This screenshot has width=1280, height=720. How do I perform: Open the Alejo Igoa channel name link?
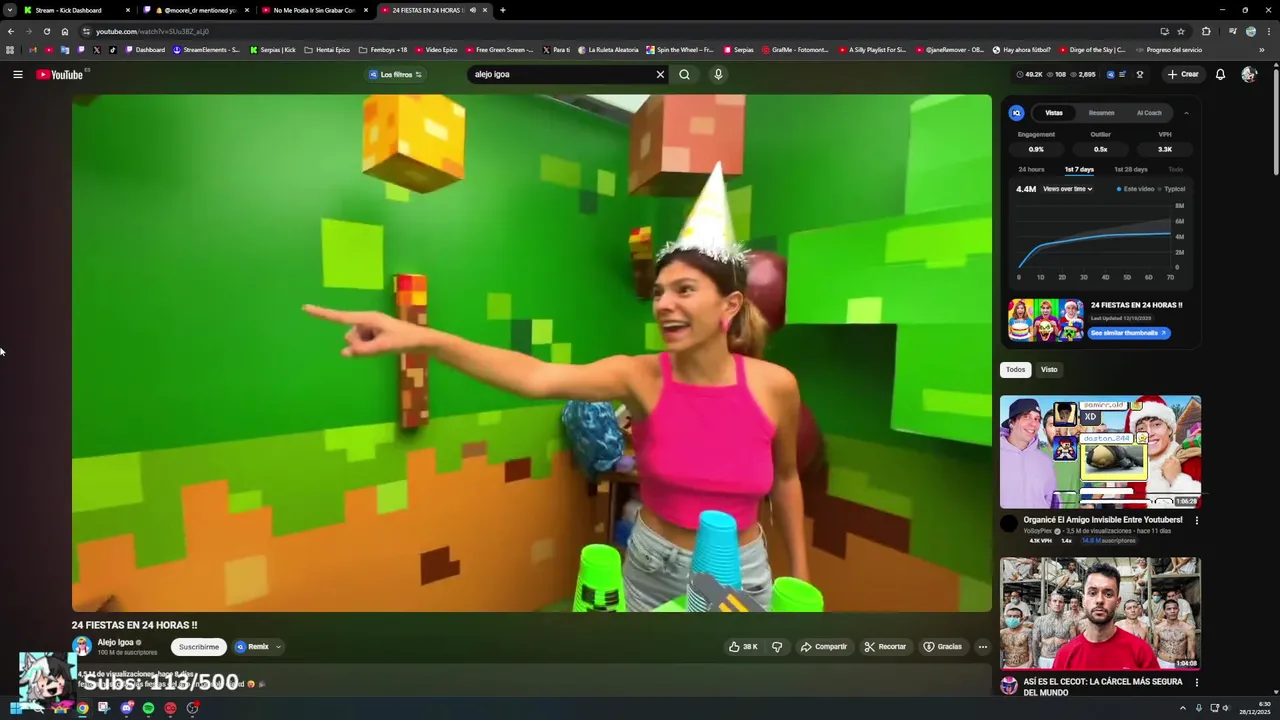(115, 642)
